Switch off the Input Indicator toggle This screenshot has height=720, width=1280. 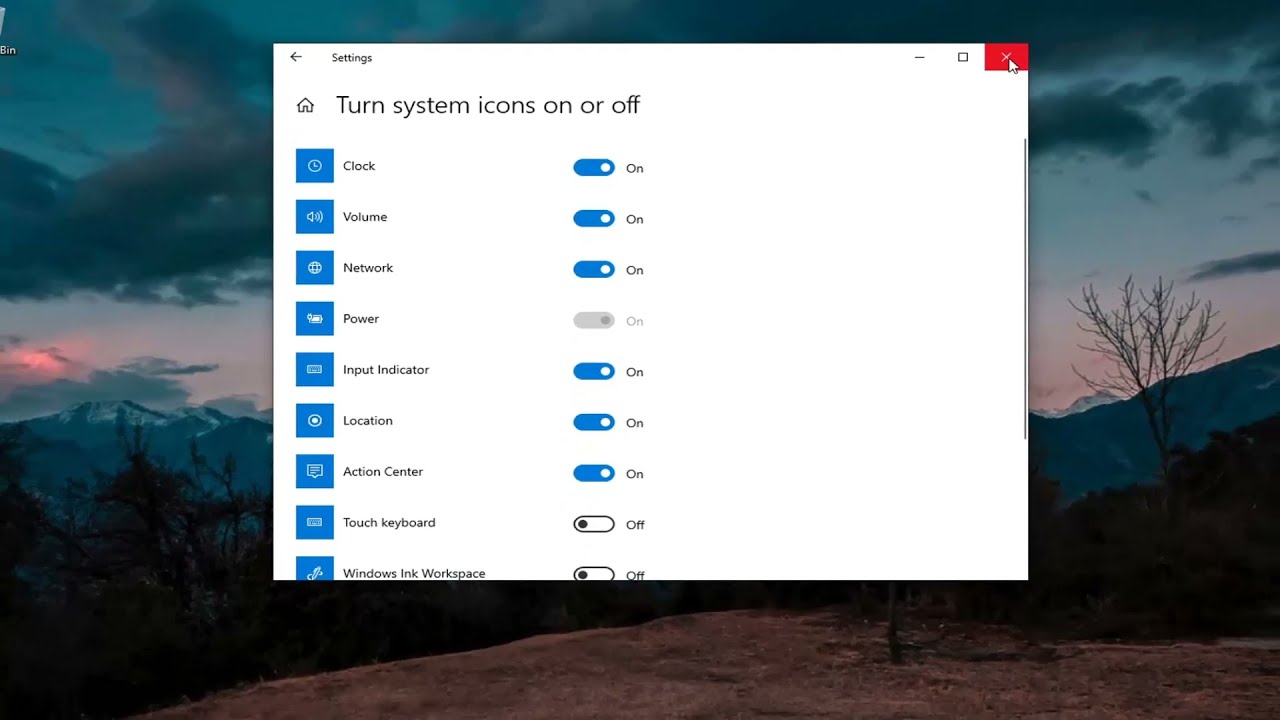click(594, 371)
